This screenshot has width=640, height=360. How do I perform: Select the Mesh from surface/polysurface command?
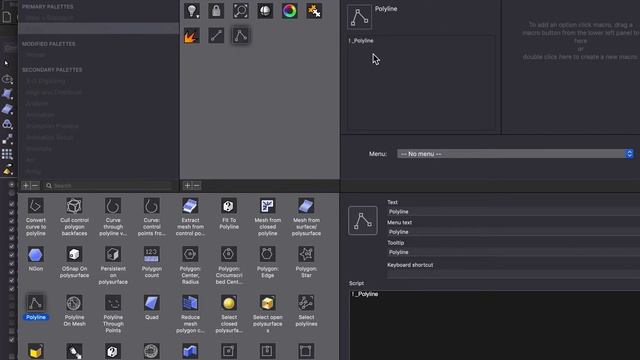tap(306, 217)
